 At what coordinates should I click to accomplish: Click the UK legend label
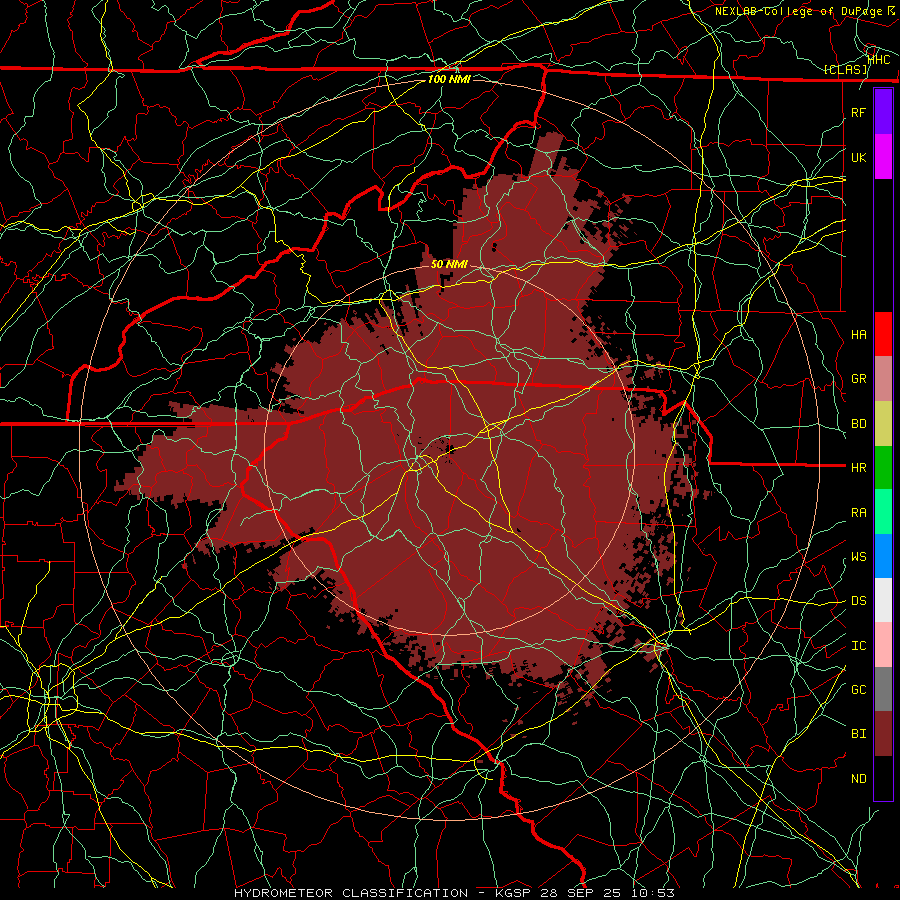click(859, 157)
